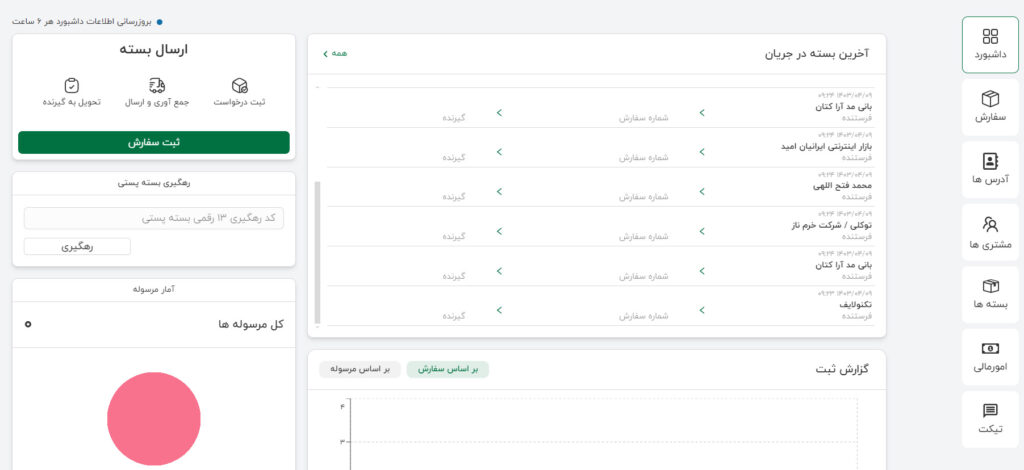This screenshot has height=470, width=1024.
Task: Click the رهگیری بسته پستی panel title
Action: pyautogui.click(x=154, y=183)
